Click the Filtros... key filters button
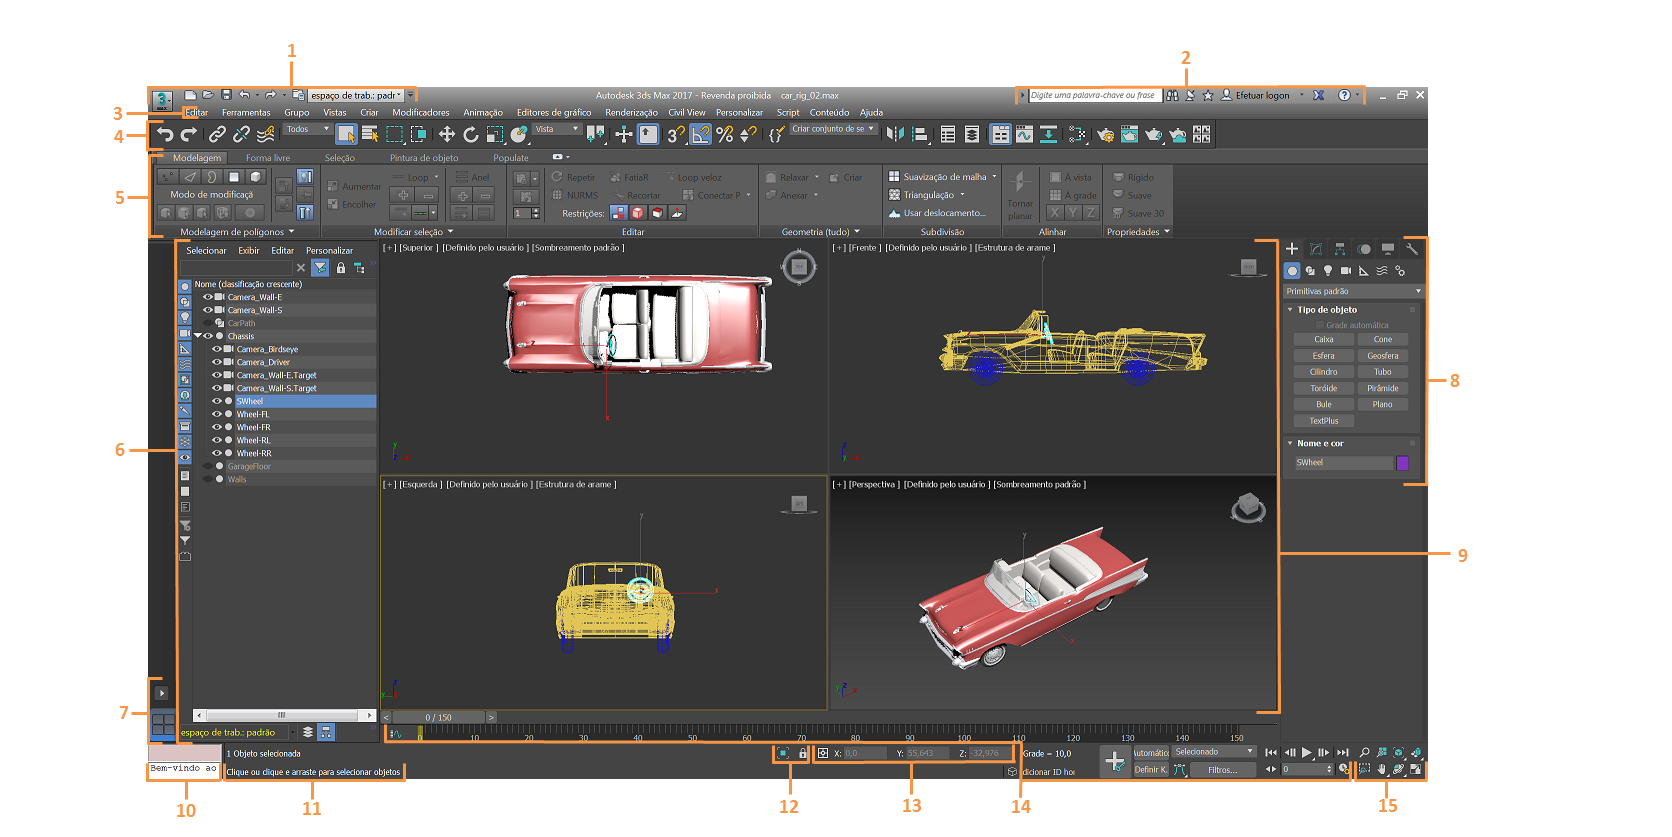Viewport: 1672px width, 837px height. click(1222, 770)
